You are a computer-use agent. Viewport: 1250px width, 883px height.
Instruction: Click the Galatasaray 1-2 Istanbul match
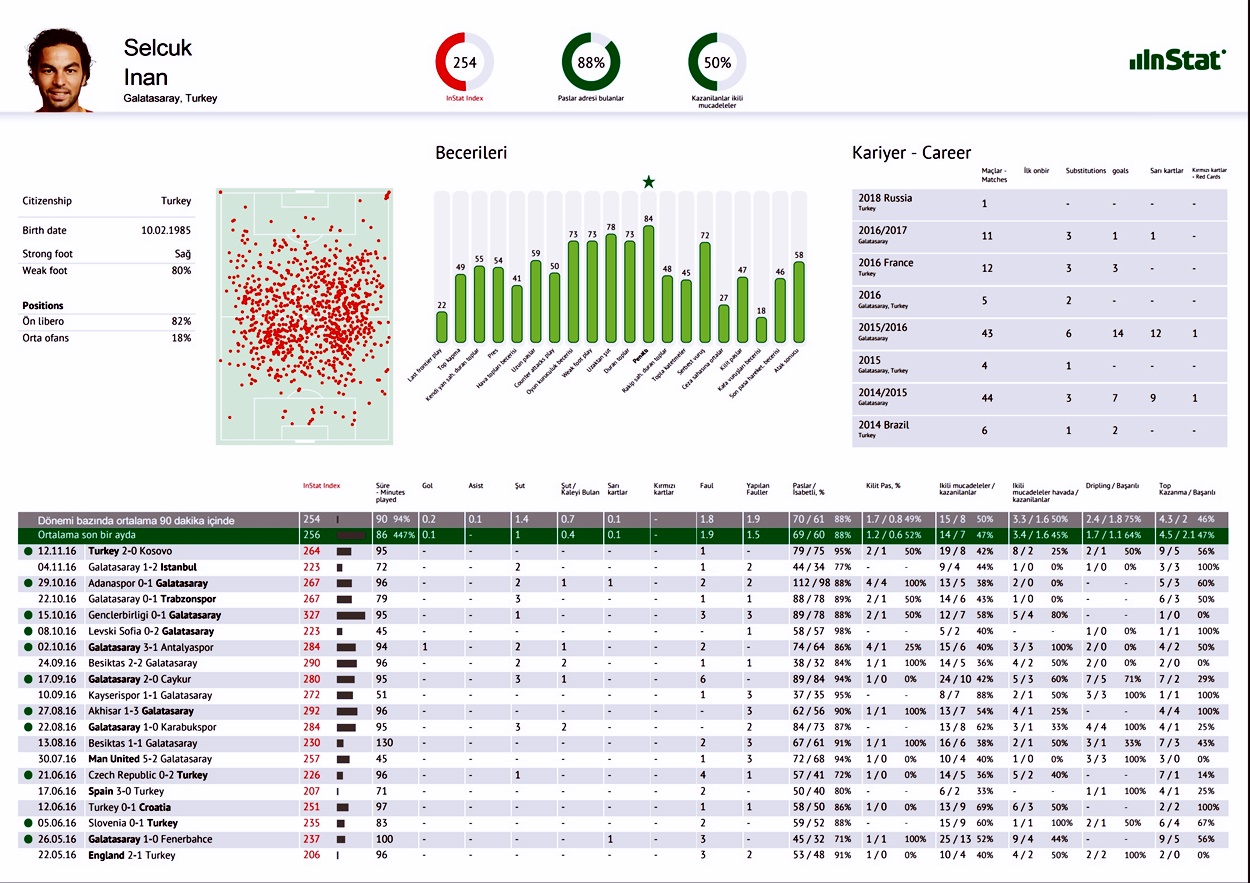point(143,567)
